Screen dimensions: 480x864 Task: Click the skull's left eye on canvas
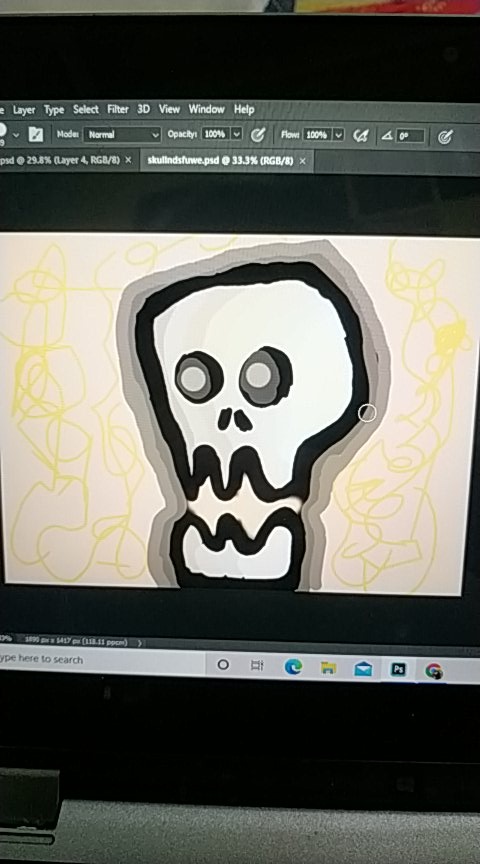point(198,377)
